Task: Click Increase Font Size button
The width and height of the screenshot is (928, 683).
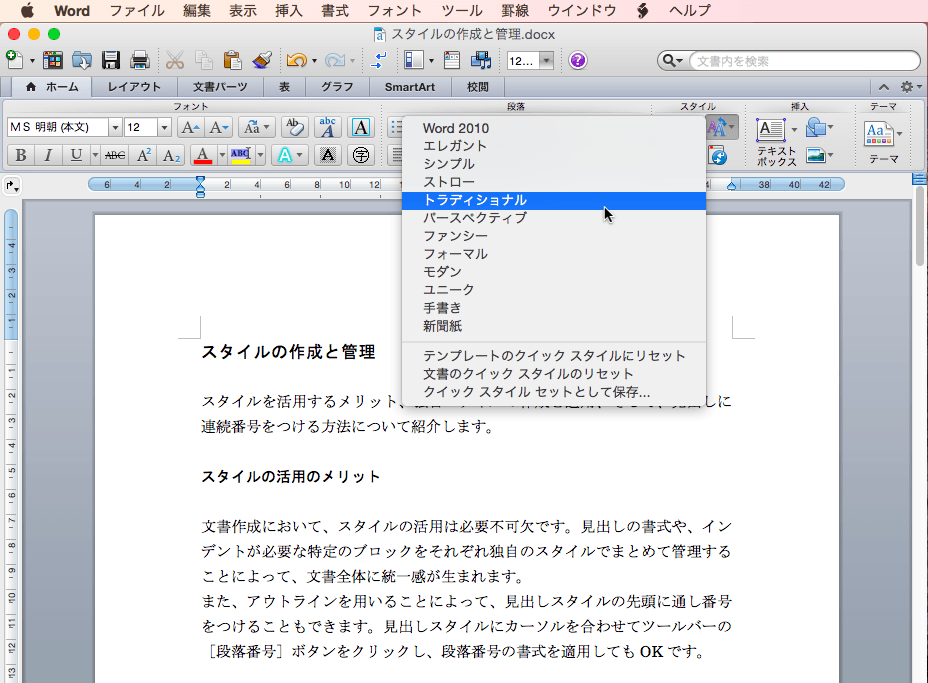Action: click(190, 127)
